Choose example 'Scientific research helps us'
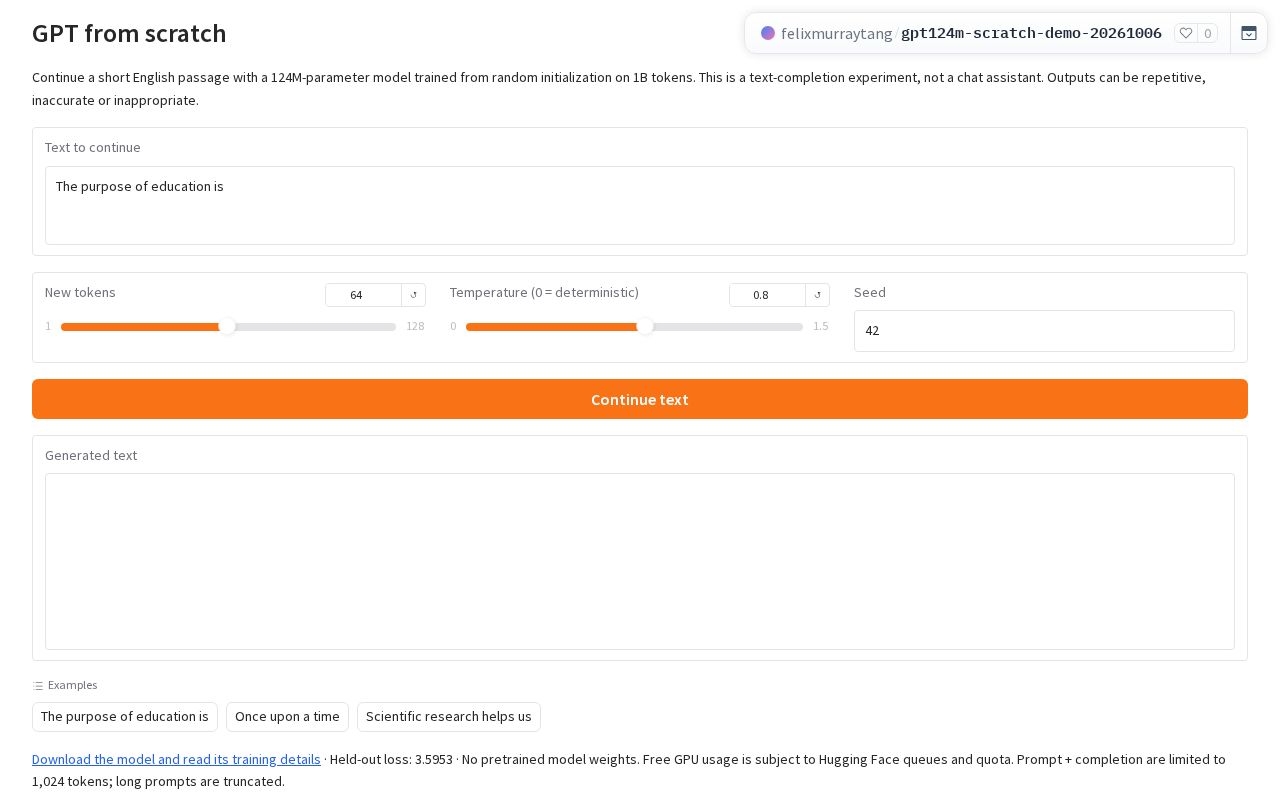 (x=449, y=716)
